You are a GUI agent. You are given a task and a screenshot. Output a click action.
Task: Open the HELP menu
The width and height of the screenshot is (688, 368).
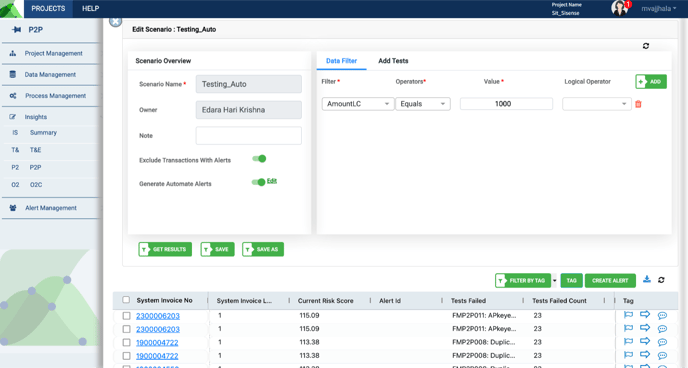[x=90, y=8]
